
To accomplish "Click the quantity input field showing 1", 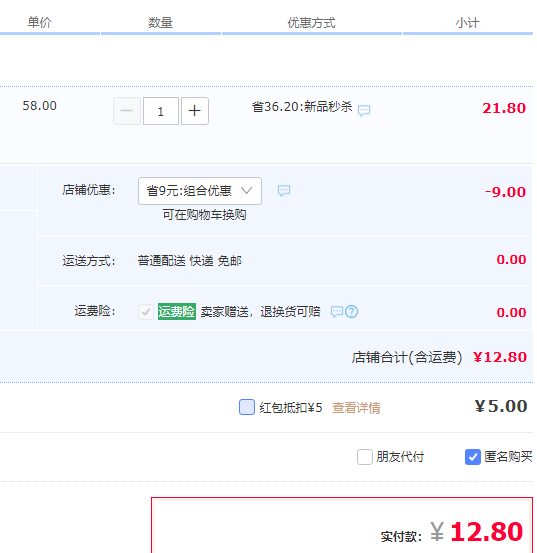I will [161, 111].
